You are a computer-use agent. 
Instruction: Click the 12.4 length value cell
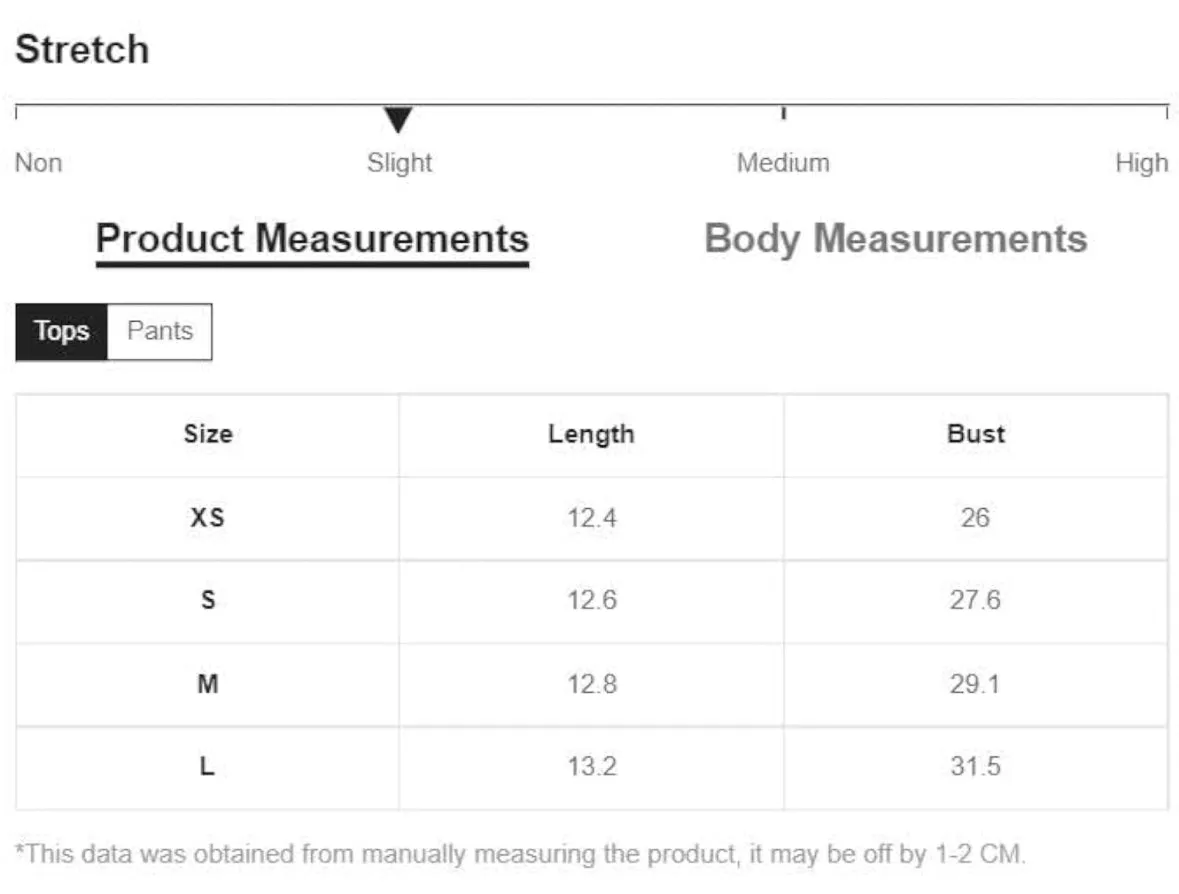pyautogui.click(x=592, y=517)
